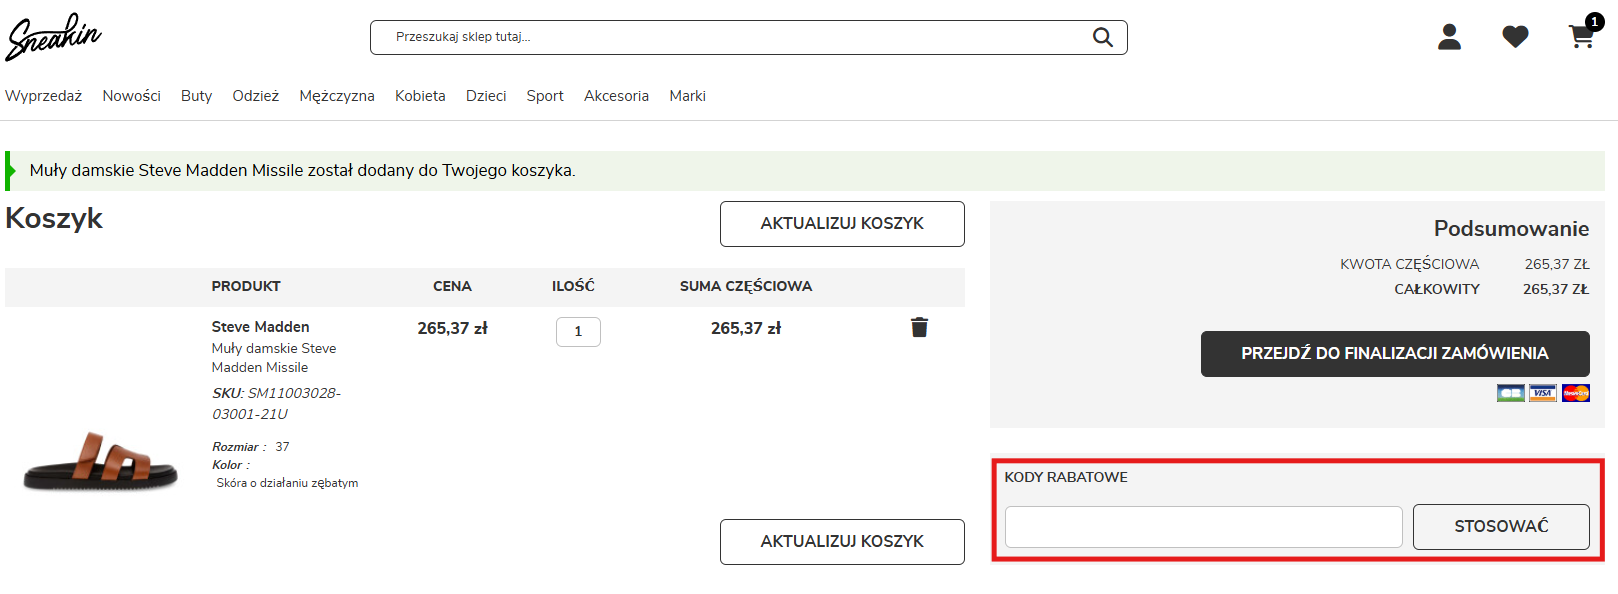The image size is (1618, 594).
Task: Open the shopping cart icon
Action: [x=1581, y=37]
